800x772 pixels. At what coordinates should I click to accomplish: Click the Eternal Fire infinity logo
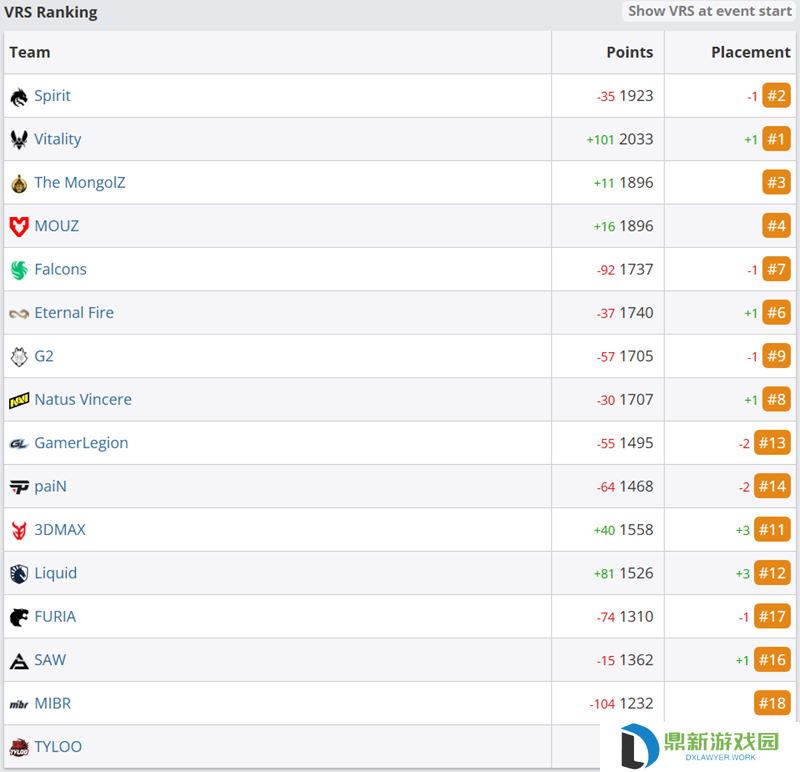19,314
